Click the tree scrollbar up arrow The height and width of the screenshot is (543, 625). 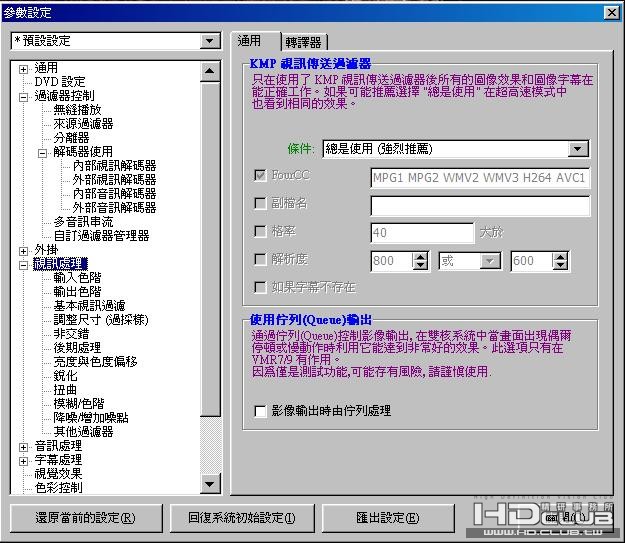(x=210, y=71)
